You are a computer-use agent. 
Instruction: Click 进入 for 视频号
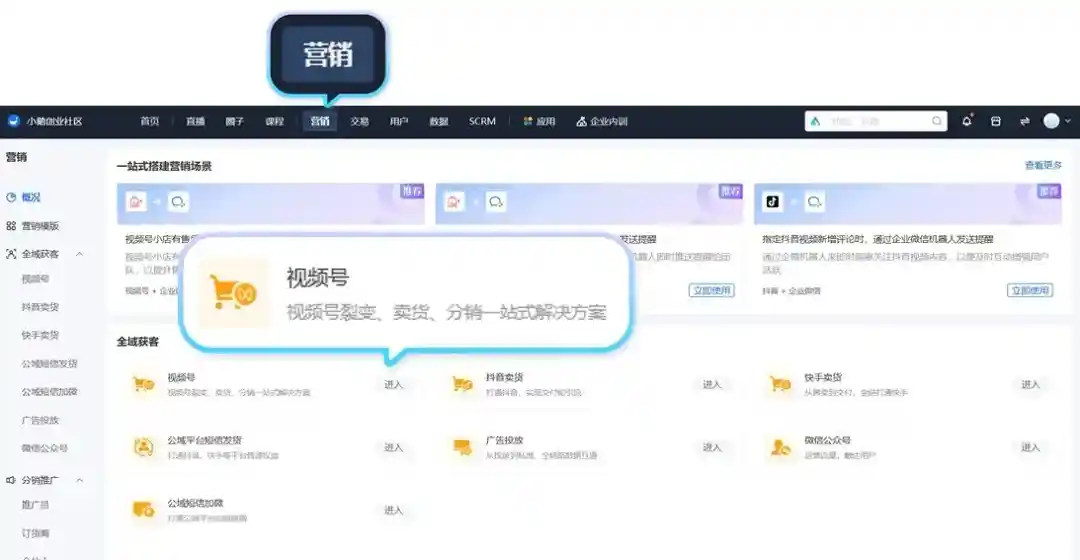pos(393,384)
